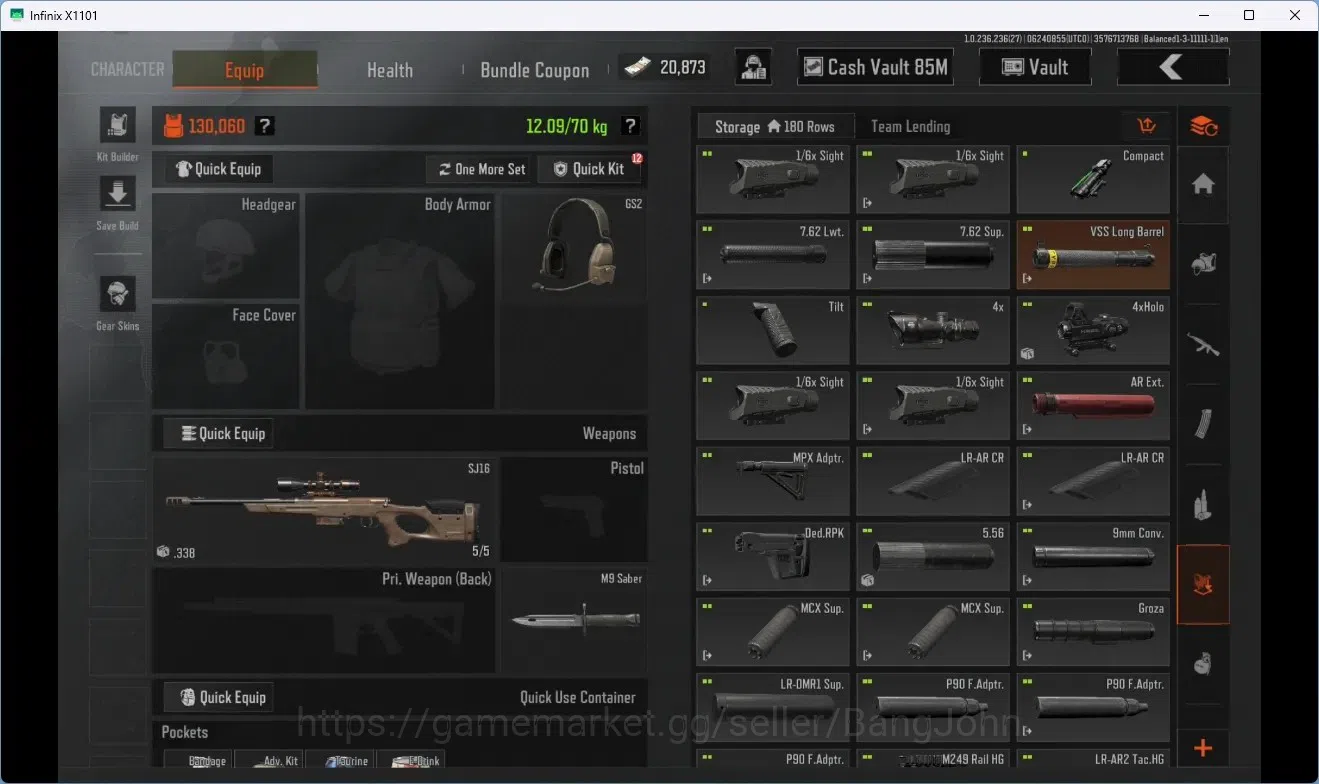Select the Bandage in Pockets

196,761
